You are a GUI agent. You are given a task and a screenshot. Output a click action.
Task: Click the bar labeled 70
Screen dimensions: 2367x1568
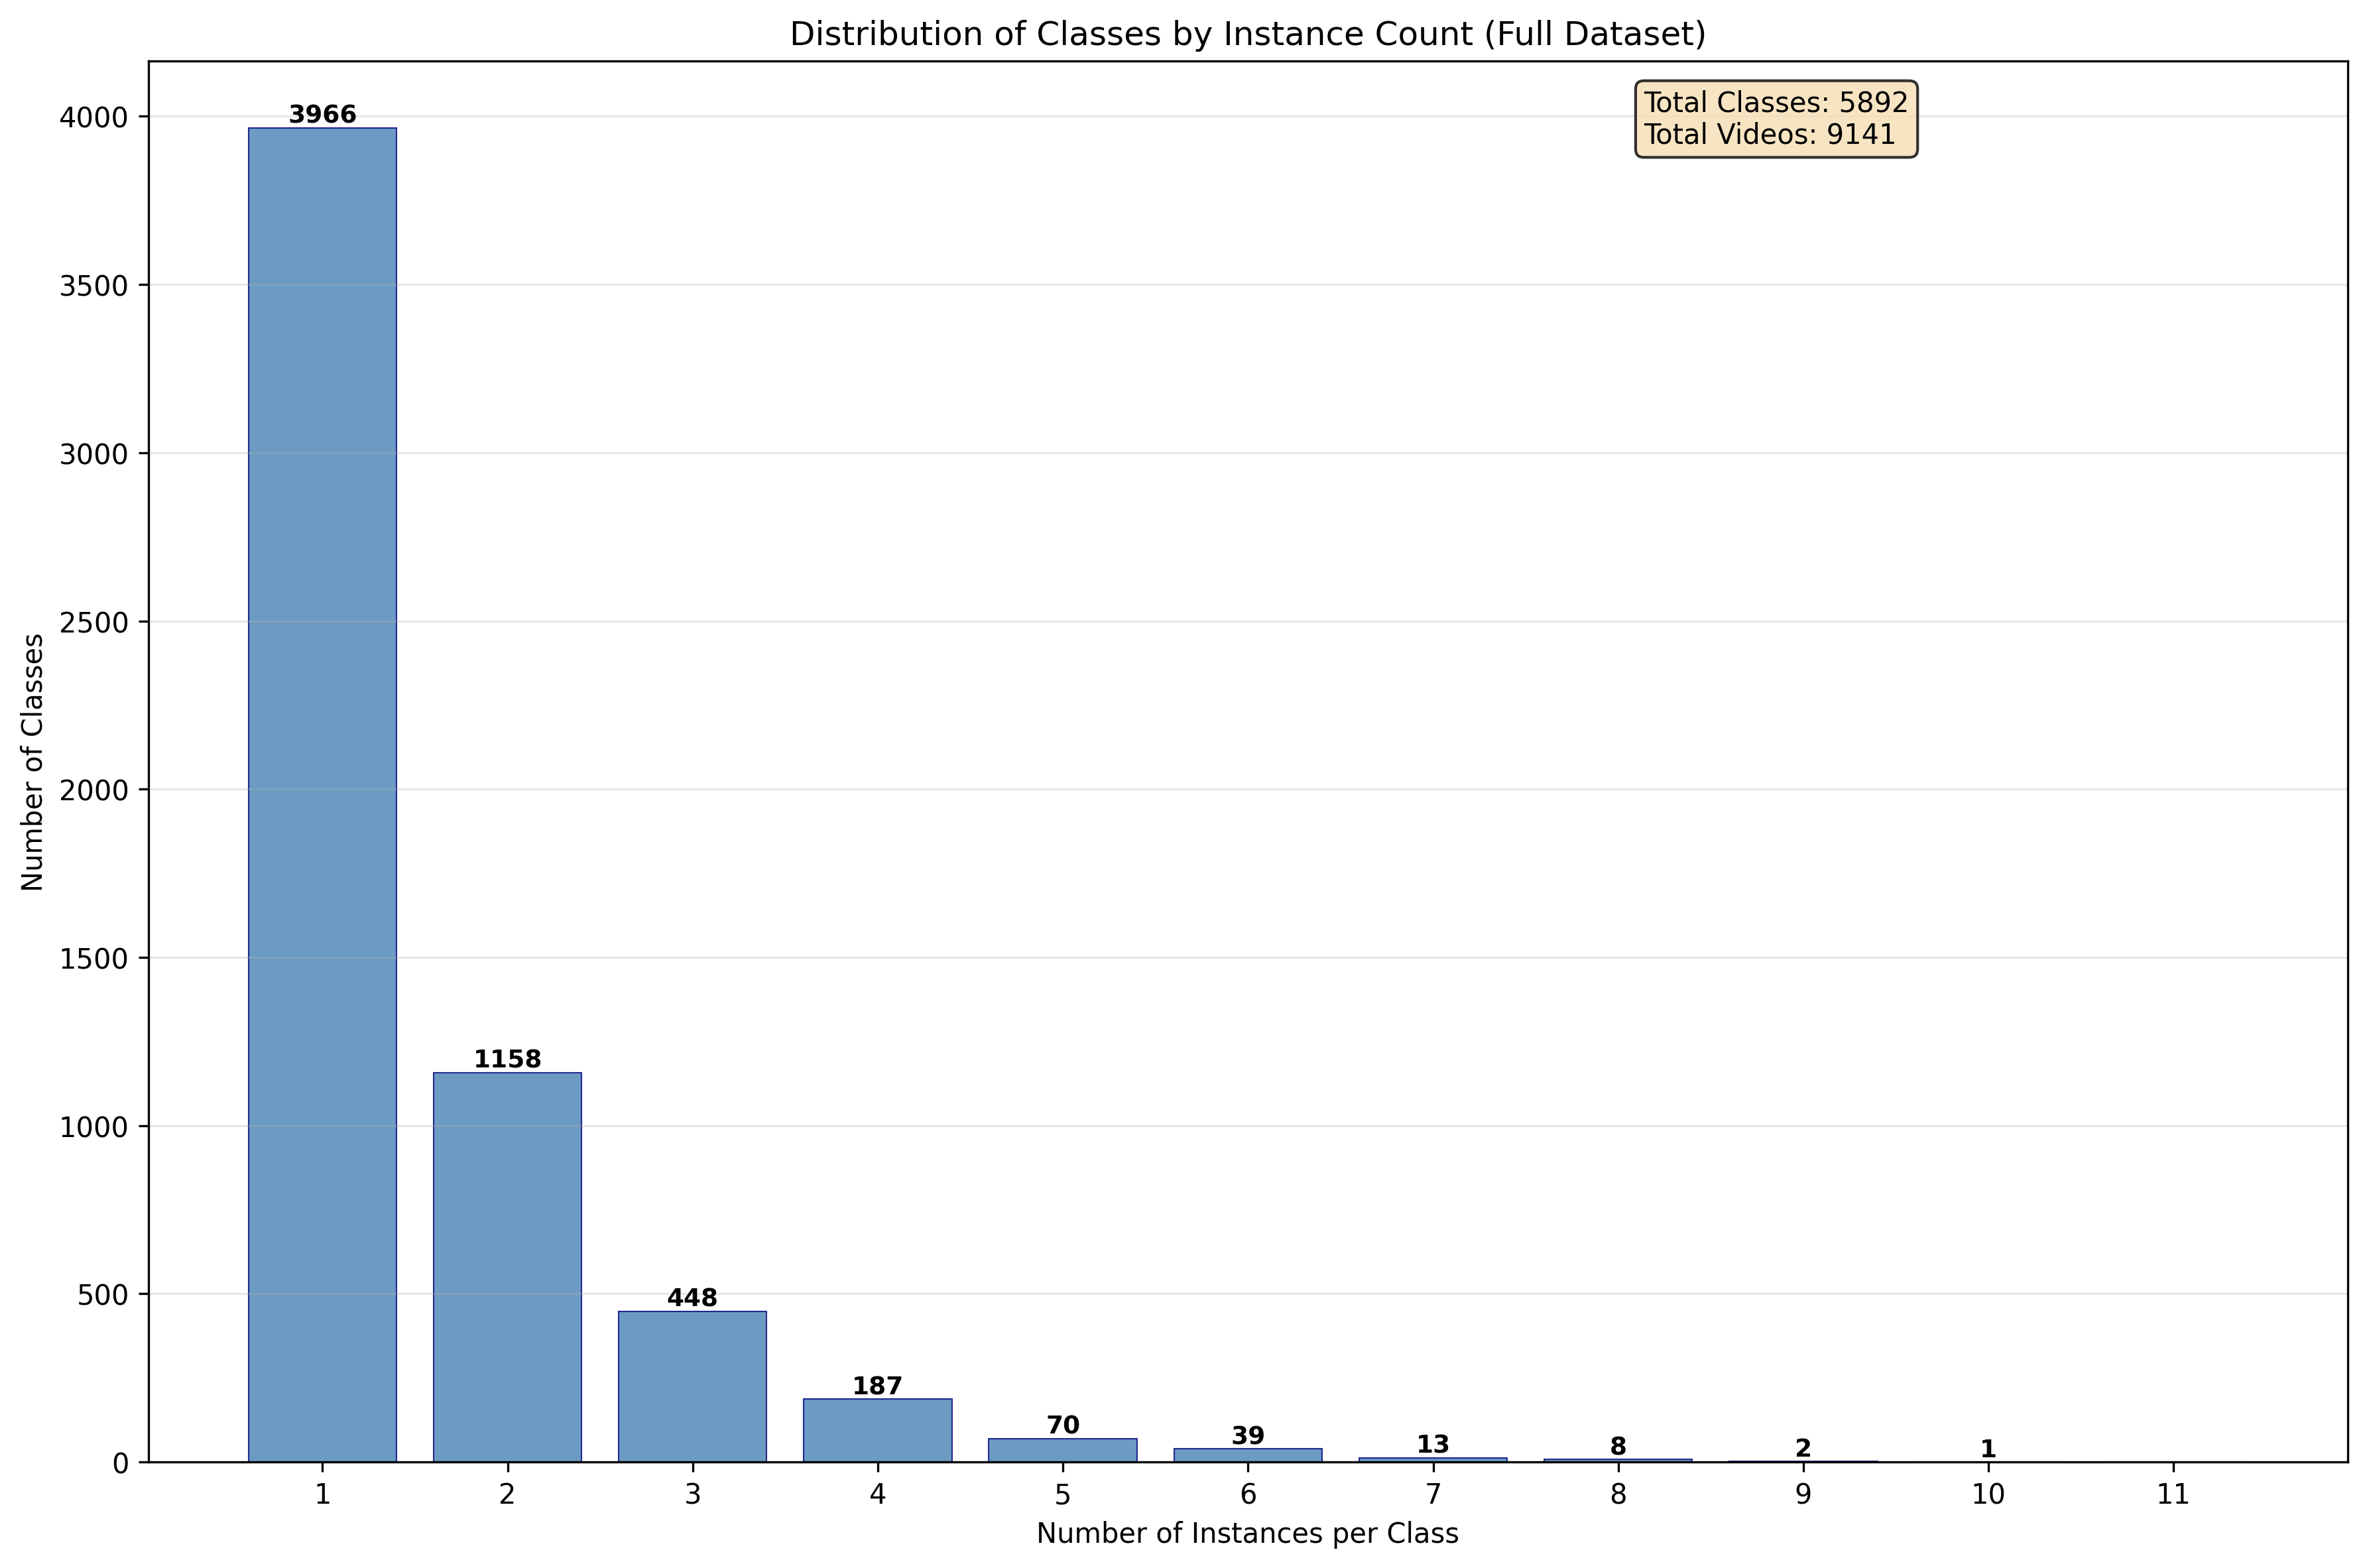1062,1450
